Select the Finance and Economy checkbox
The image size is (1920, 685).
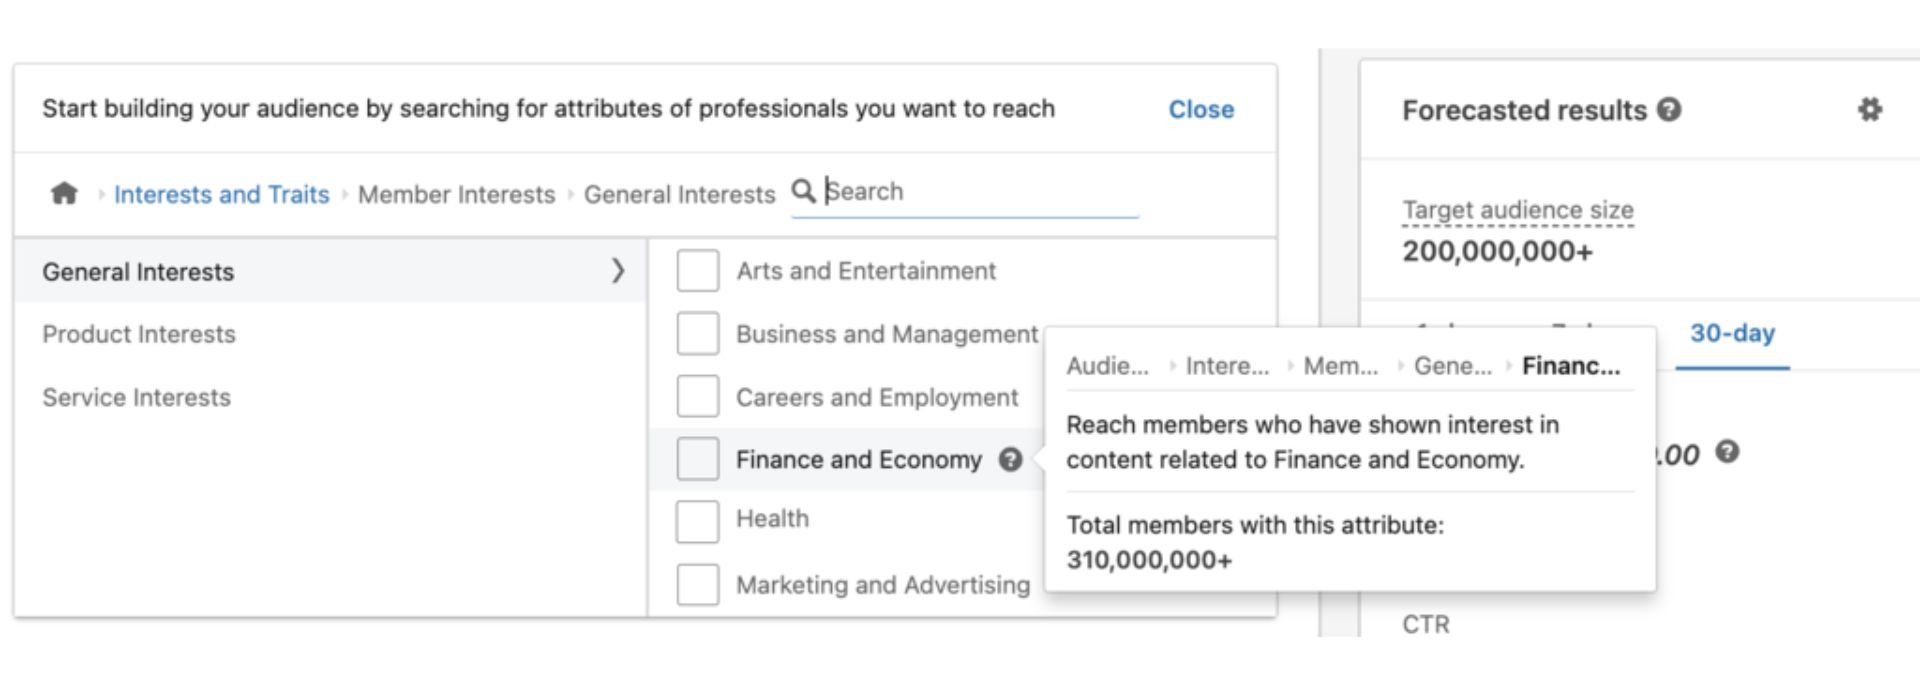click(697, 459)
